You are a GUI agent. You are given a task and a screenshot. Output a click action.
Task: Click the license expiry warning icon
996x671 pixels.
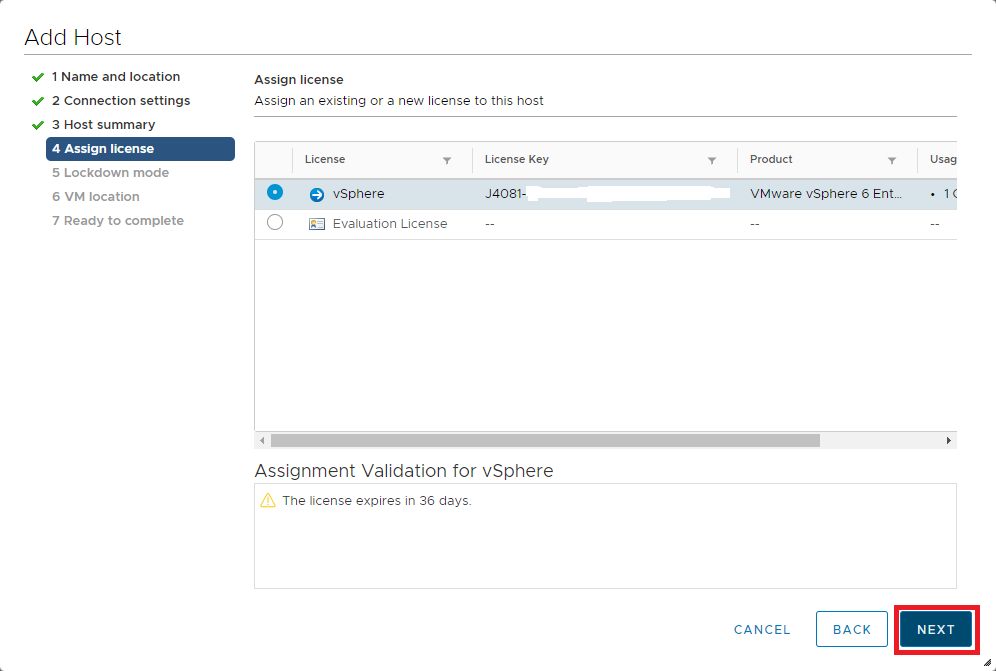[267, 501]
